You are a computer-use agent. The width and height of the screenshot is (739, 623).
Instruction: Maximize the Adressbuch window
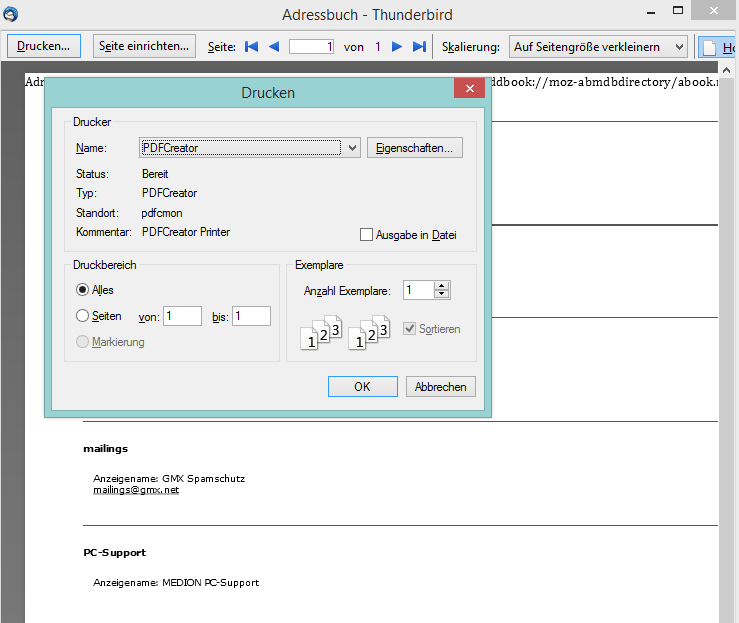pyautogui.click(x=678, y=11)
